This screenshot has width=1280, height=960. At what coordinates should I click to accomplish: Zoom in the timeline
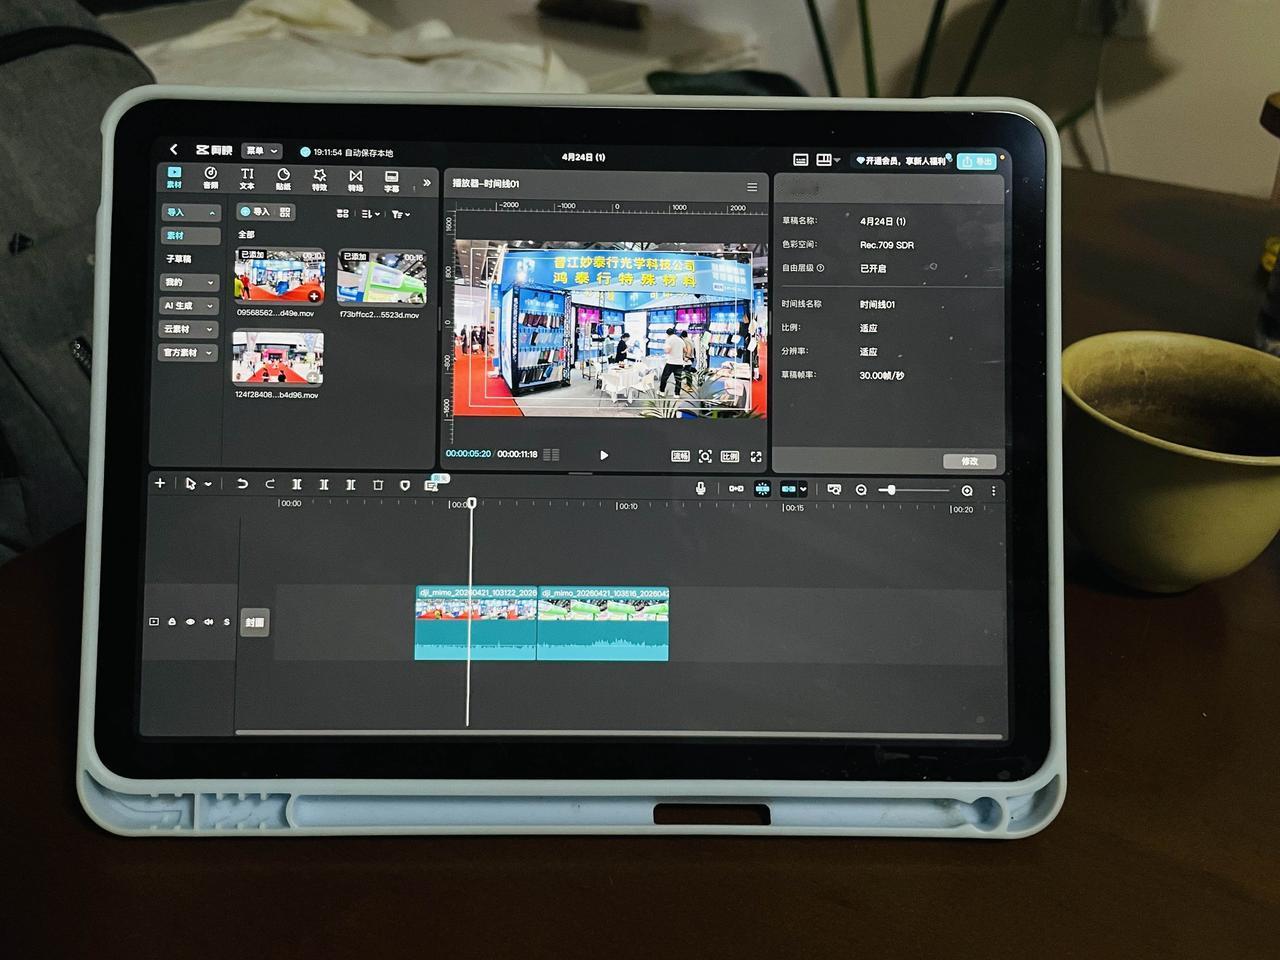967,491
